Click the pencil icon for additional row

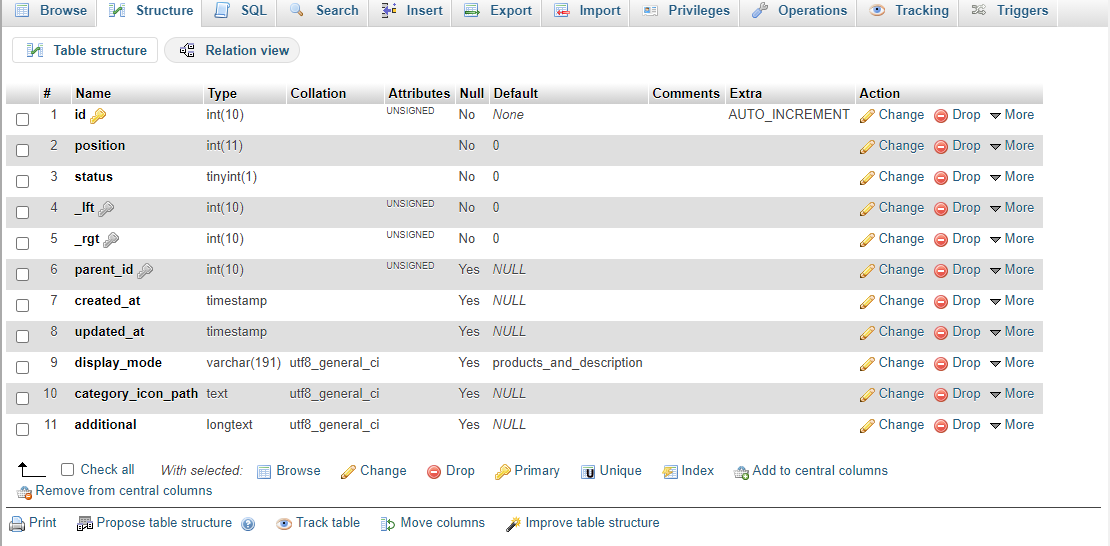click(x=867, y=426)
